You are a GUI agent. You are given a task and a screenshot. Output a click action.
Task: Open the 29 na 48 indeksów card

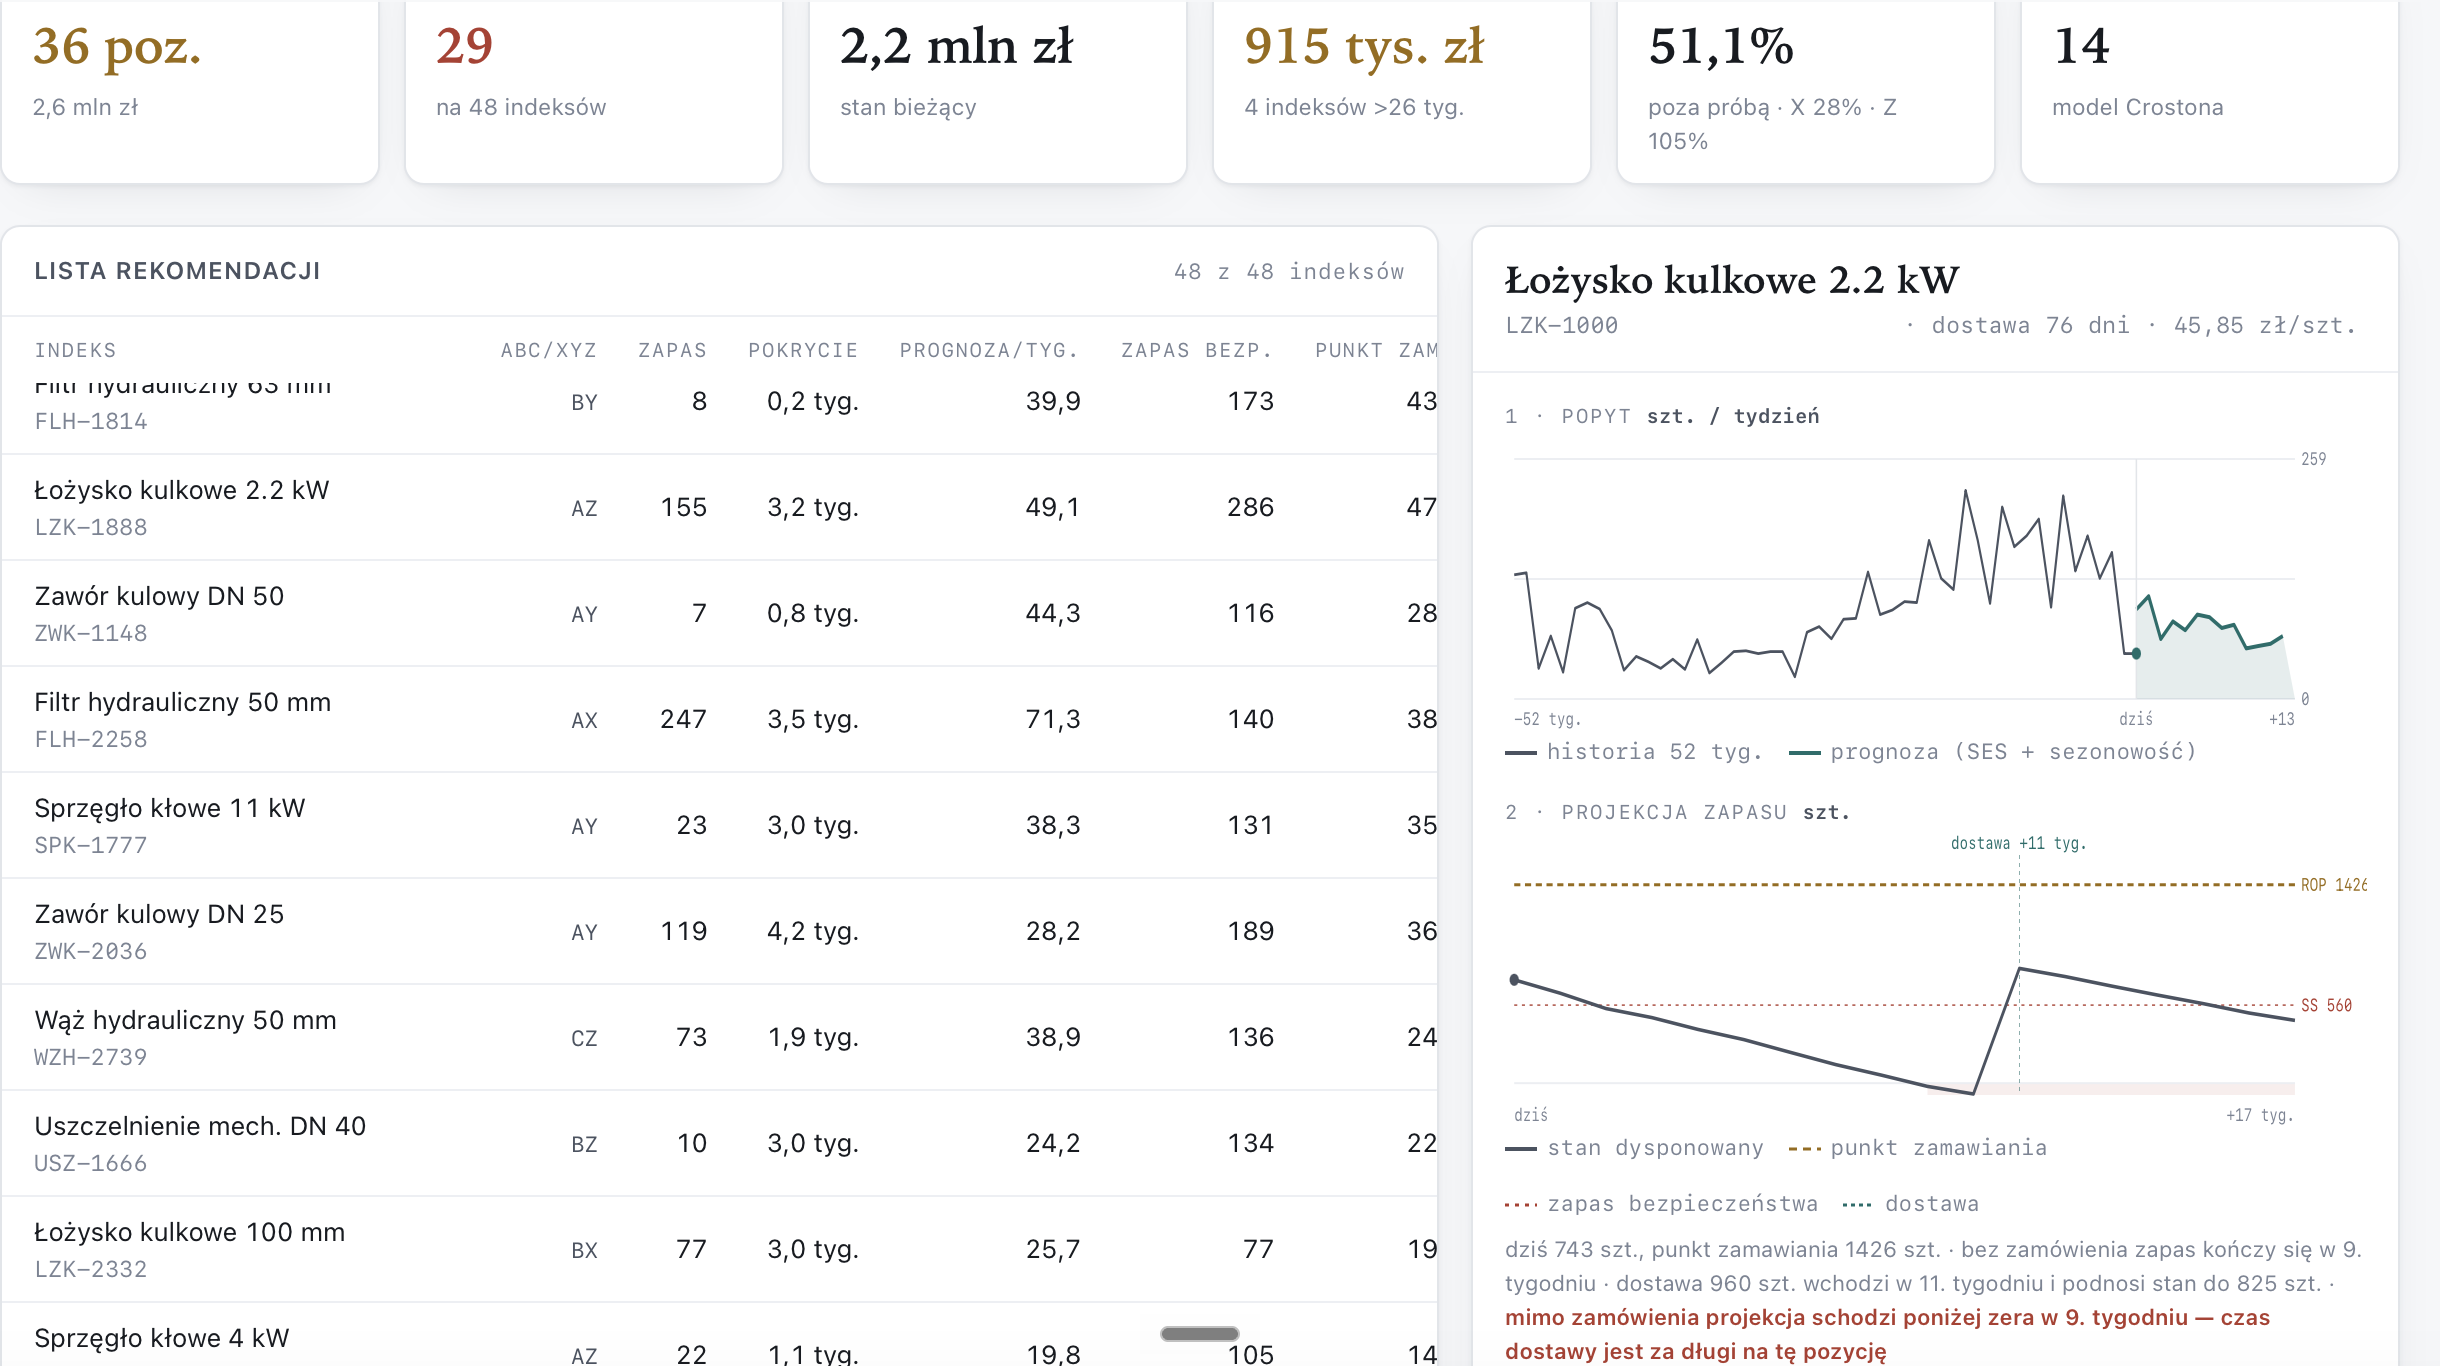[x=594, y=90]
